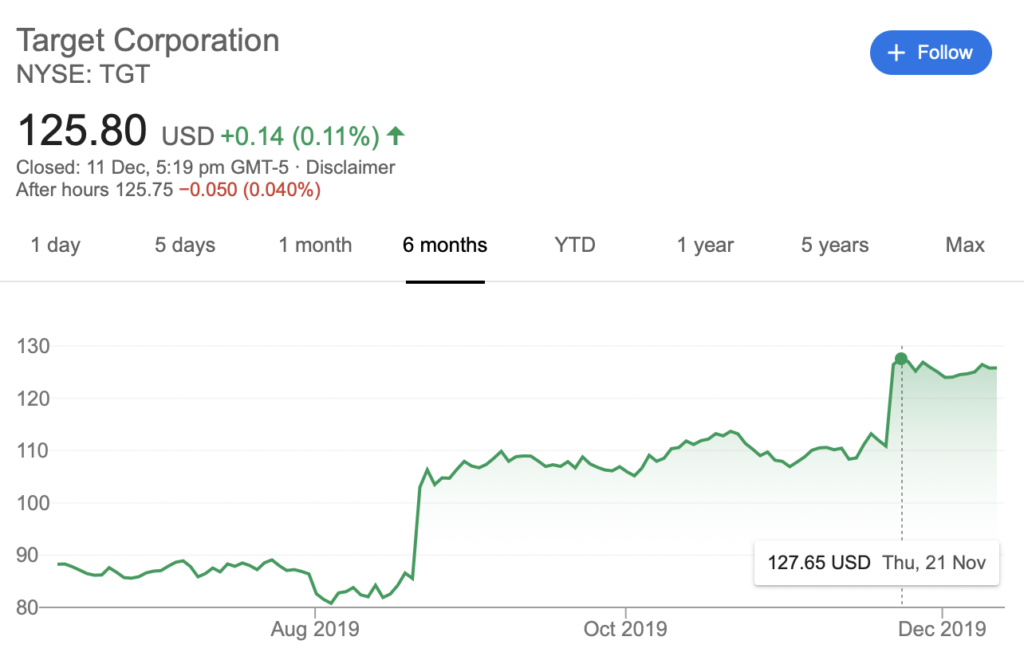
Task: Click the Aug 2019 axis label
Action: [315, 629]
